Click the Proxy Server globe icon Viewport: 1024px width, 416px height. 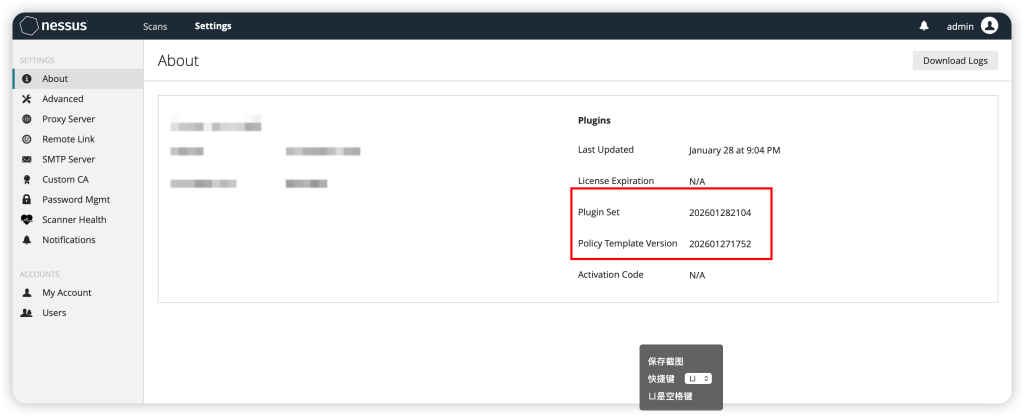point(27,119)
